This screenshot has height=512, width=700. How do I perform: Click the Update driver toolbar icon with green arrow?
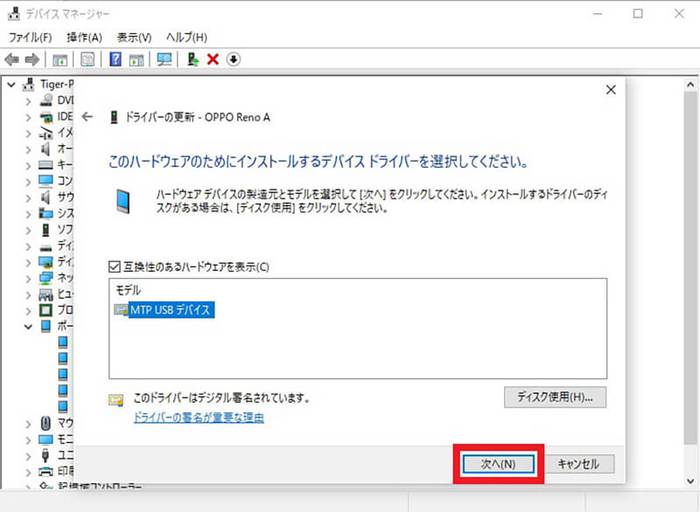point(193,59)
